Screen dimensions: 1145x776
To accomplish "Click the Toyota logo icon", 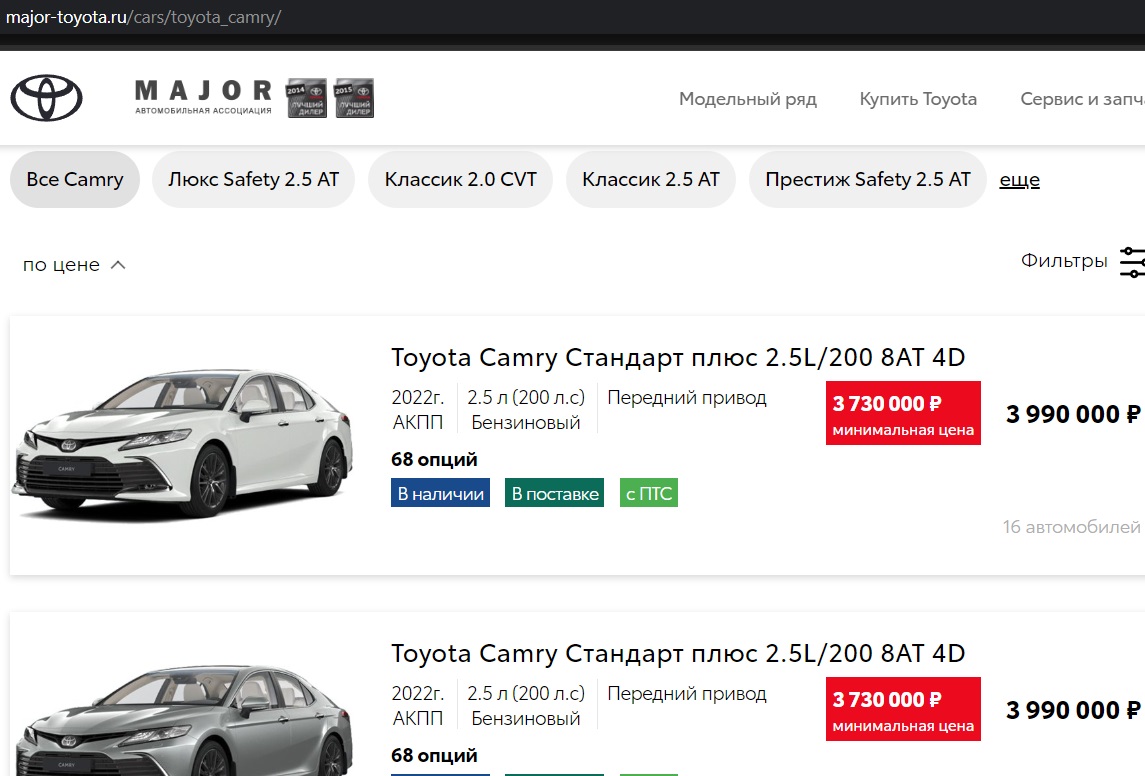I will click(x=46, y=98).
